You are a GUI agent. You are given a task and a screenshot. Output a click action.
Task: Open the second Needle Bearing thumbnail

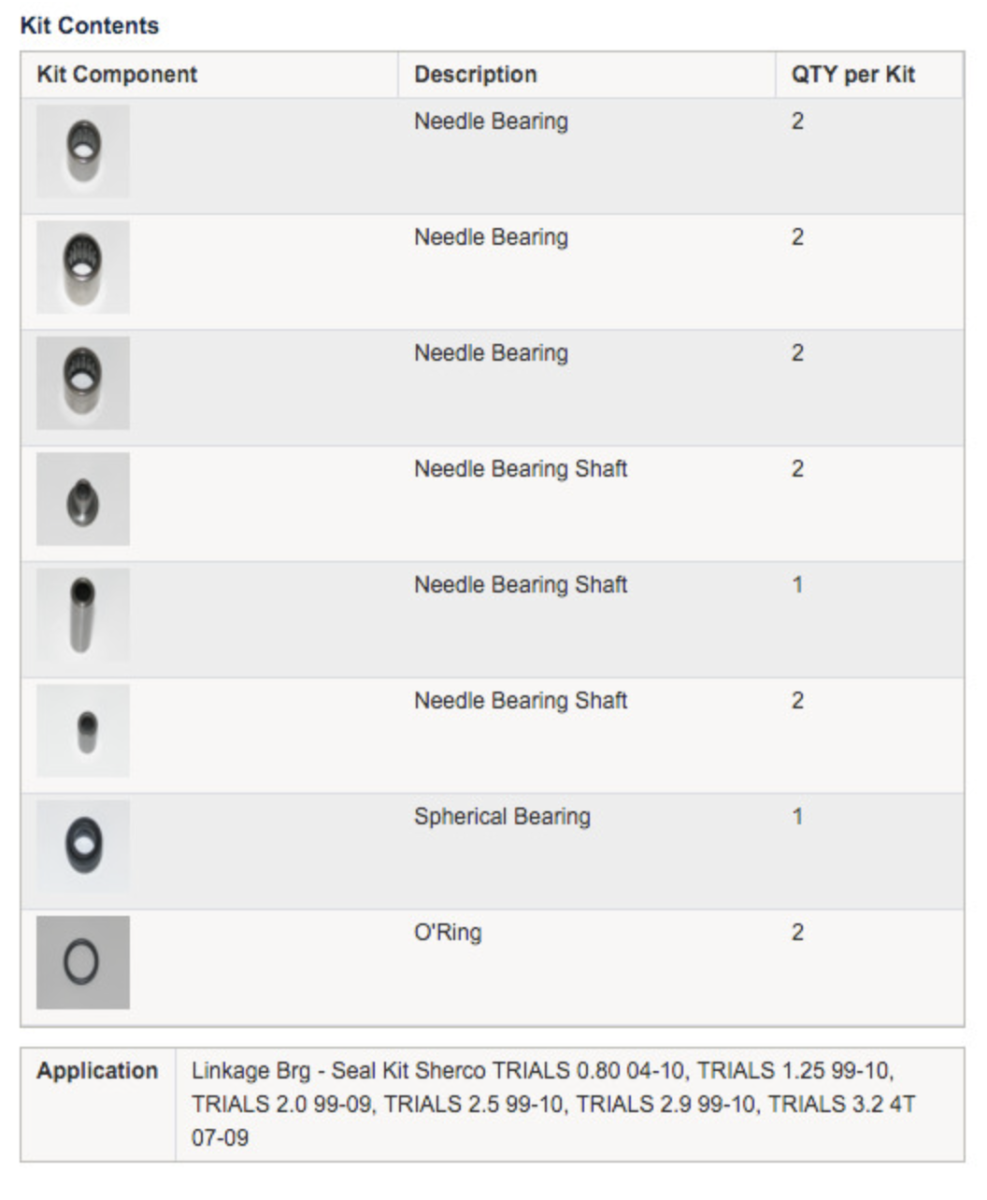(83, 267)
